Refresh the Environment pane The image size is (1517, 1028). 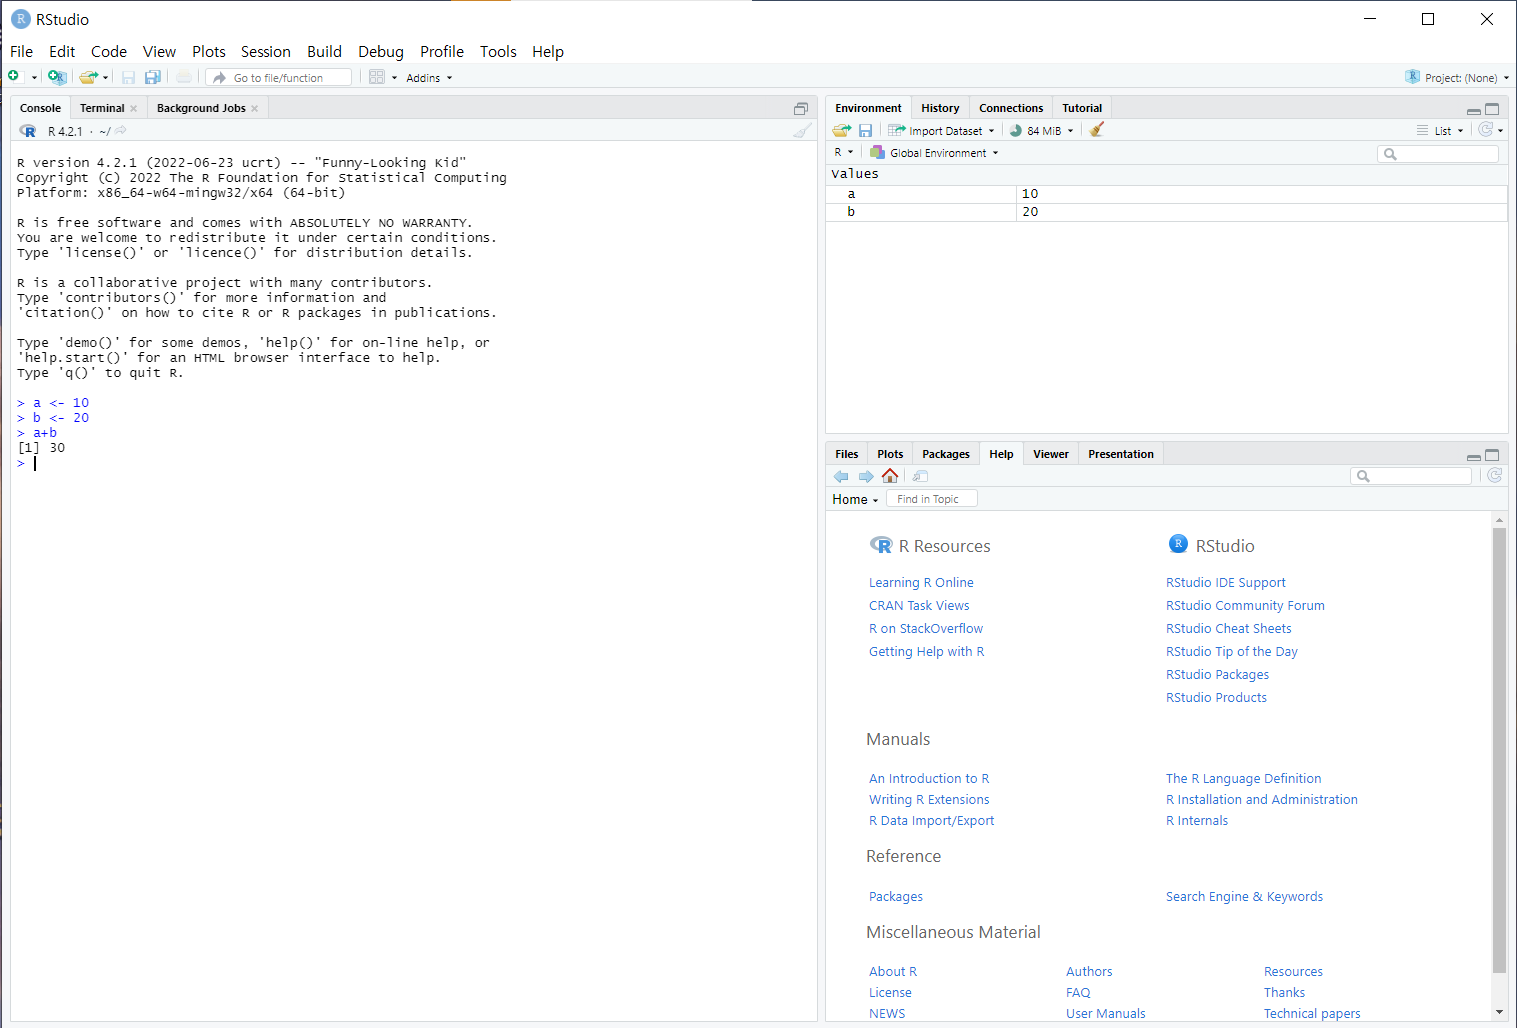click(x=1486, y=130)
